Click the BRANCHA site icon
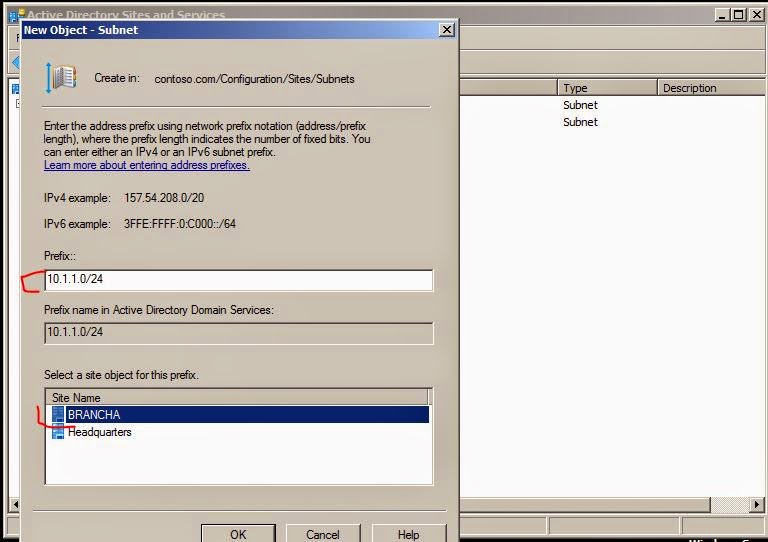The width and height of the screenshot is (768, 542). click(x=58, y=415)
